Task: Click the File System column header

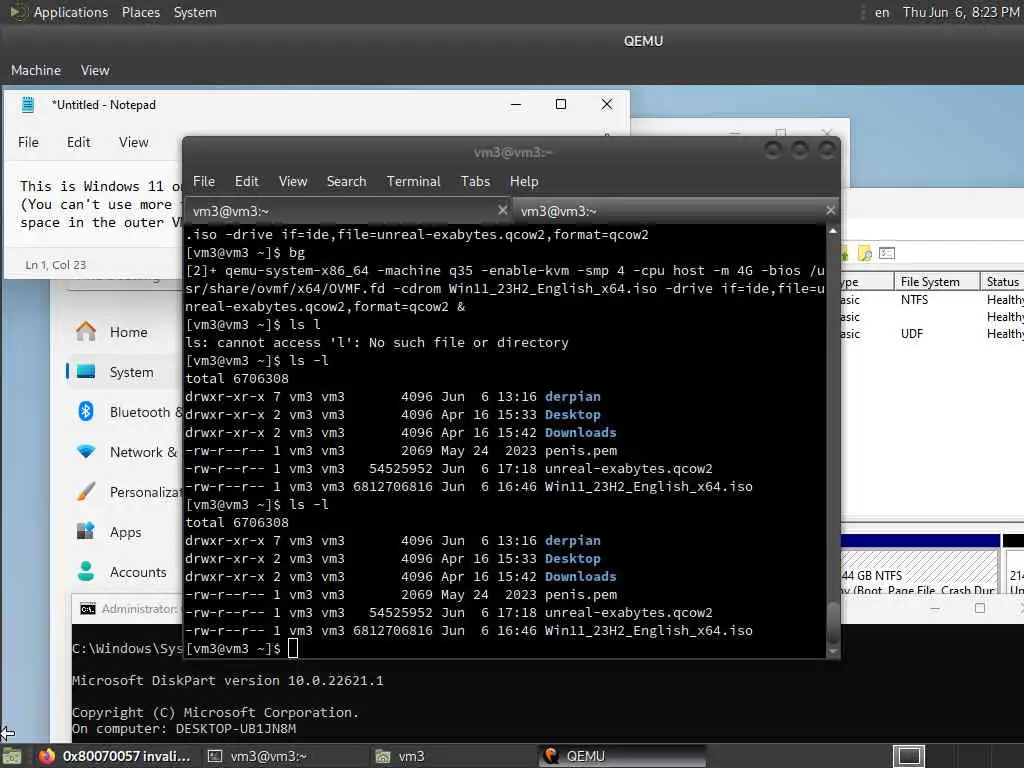Action: click(x=936, y=281)
